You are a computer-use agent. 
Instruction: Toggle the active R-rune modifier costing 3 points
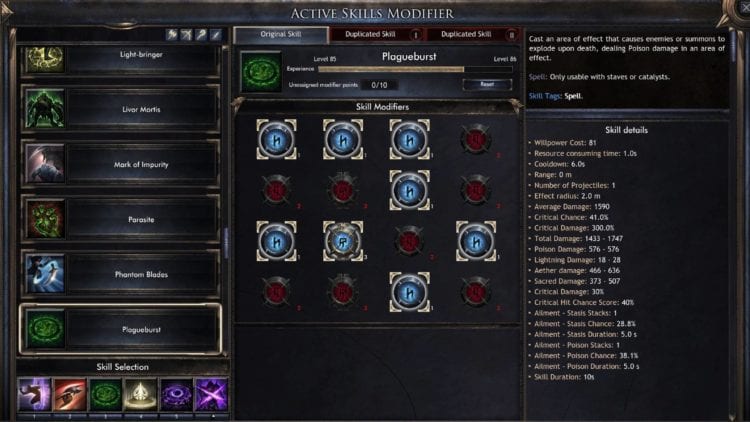pyautogui.click(x=342, y=241)
